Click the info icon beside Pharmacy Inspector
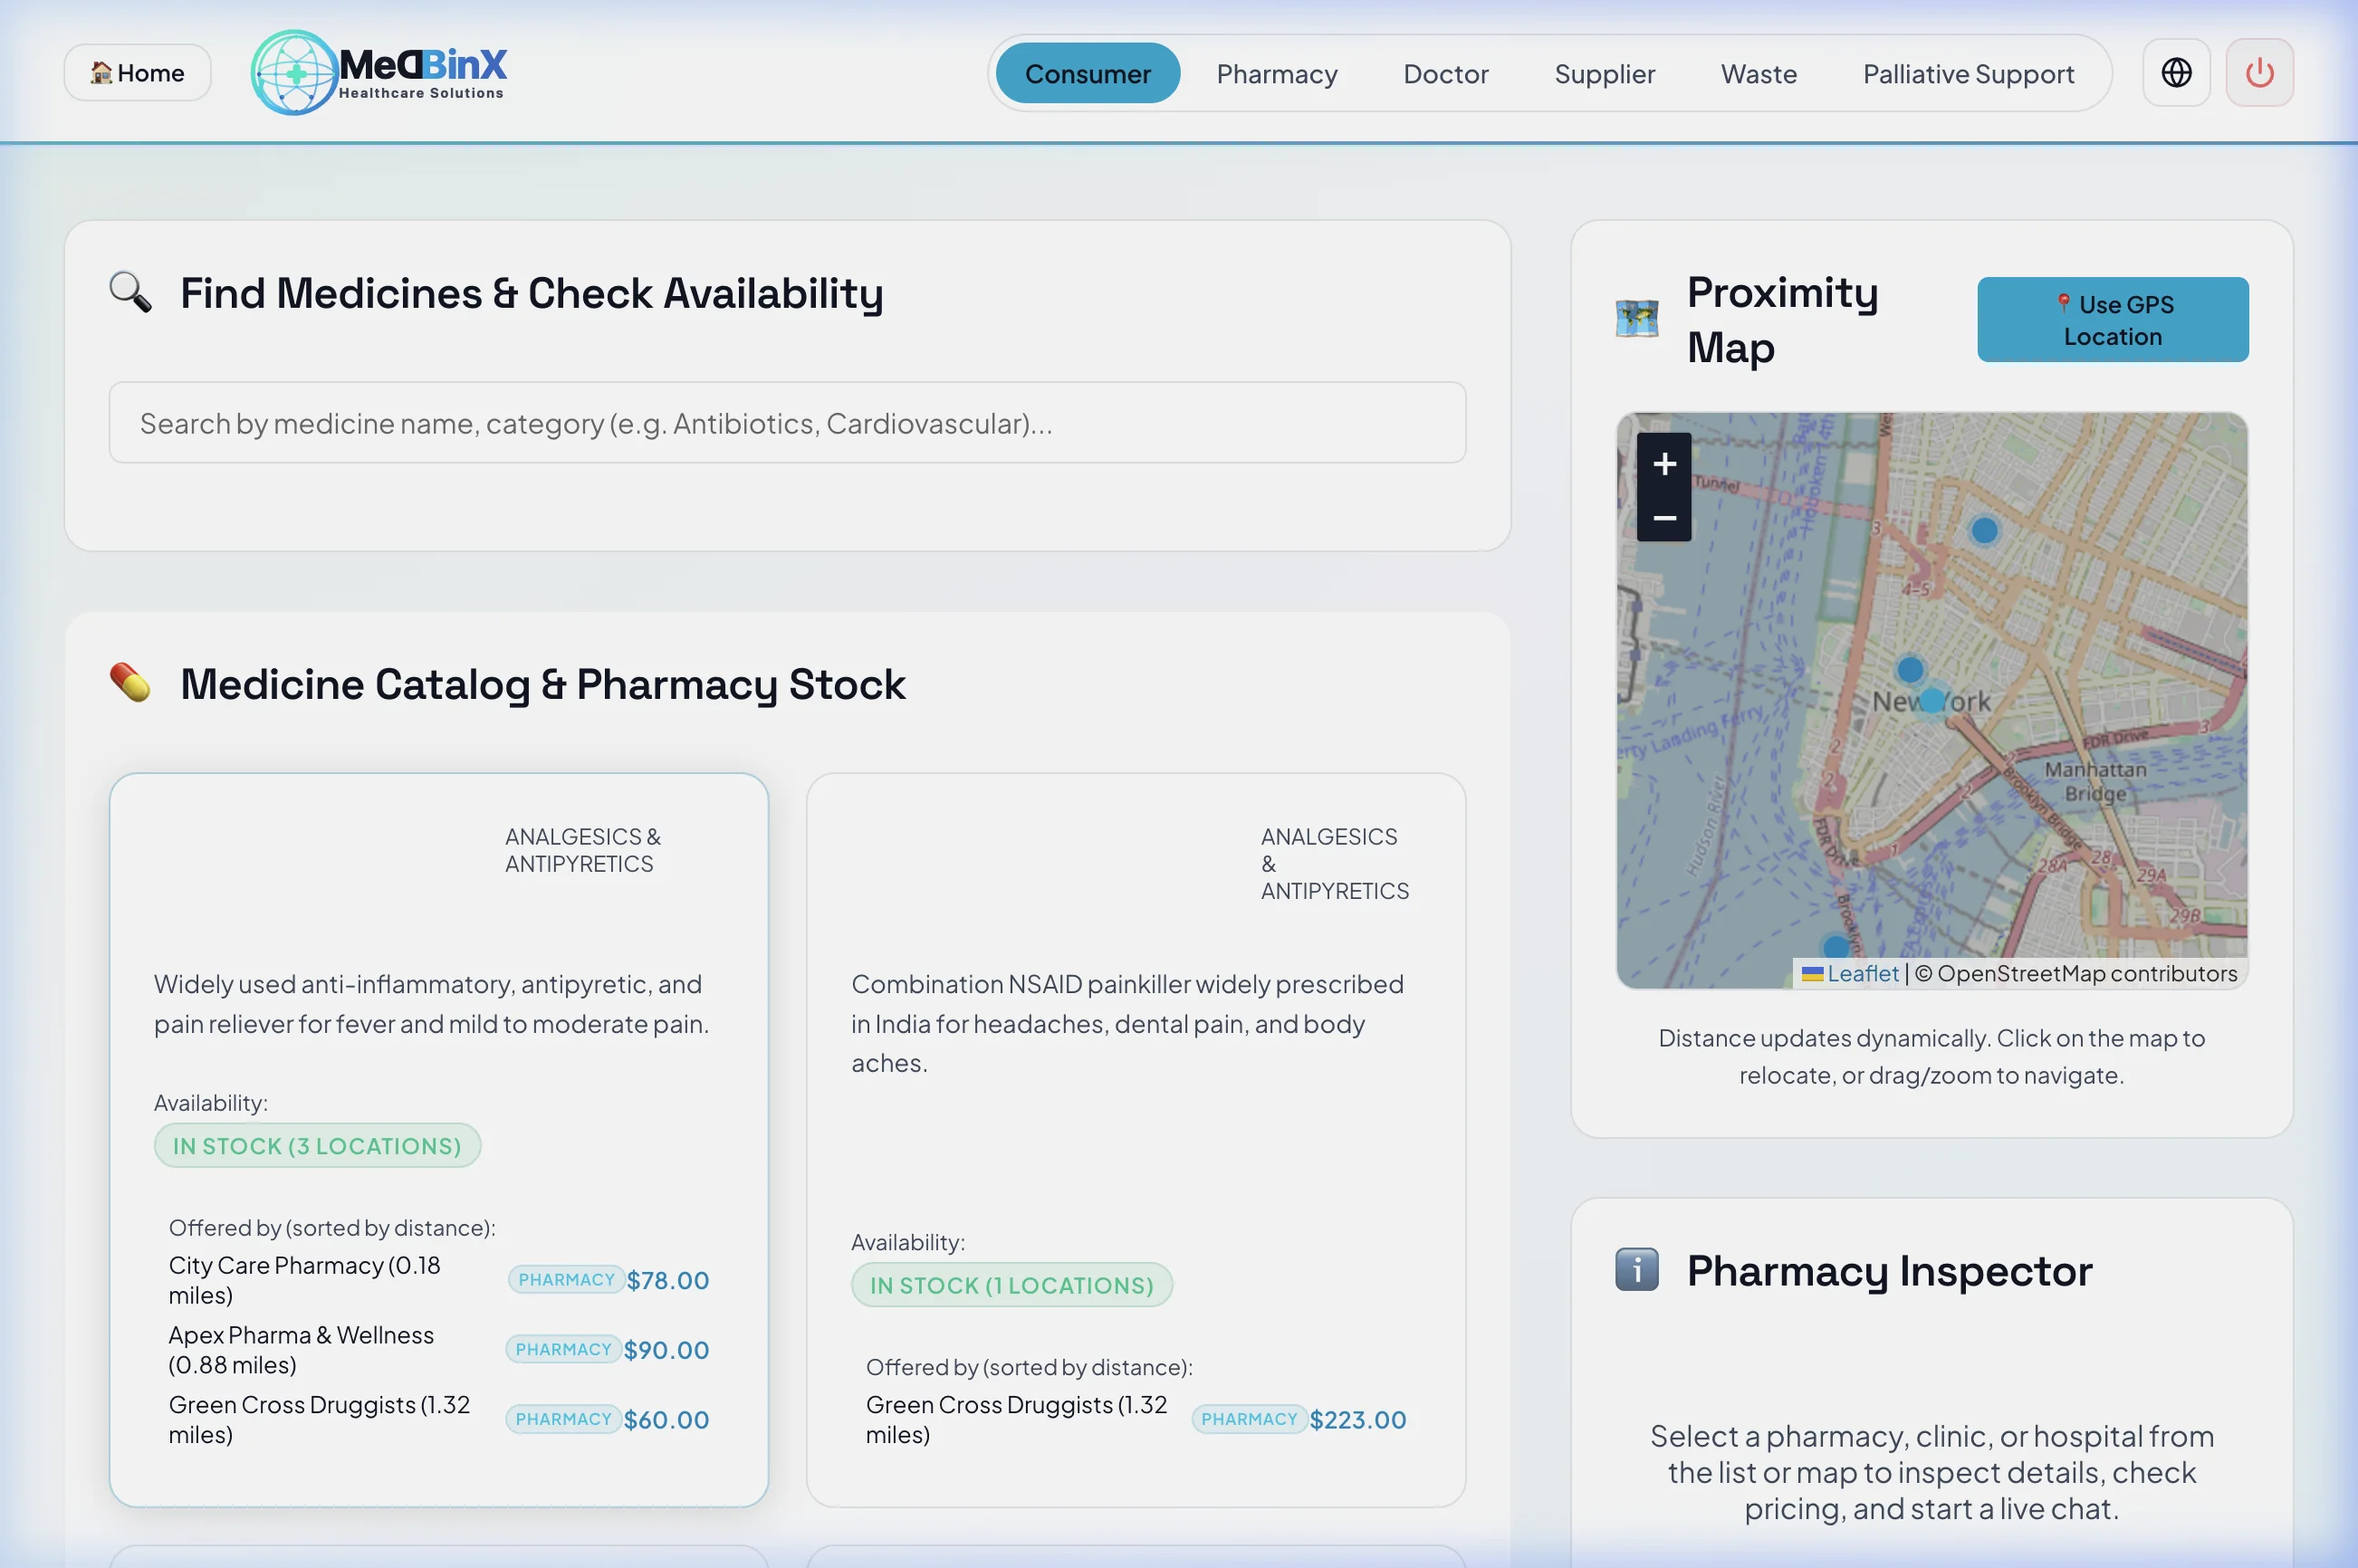The image size is (2358, 1568). pyautogui.click(x=1637, y=1270)
